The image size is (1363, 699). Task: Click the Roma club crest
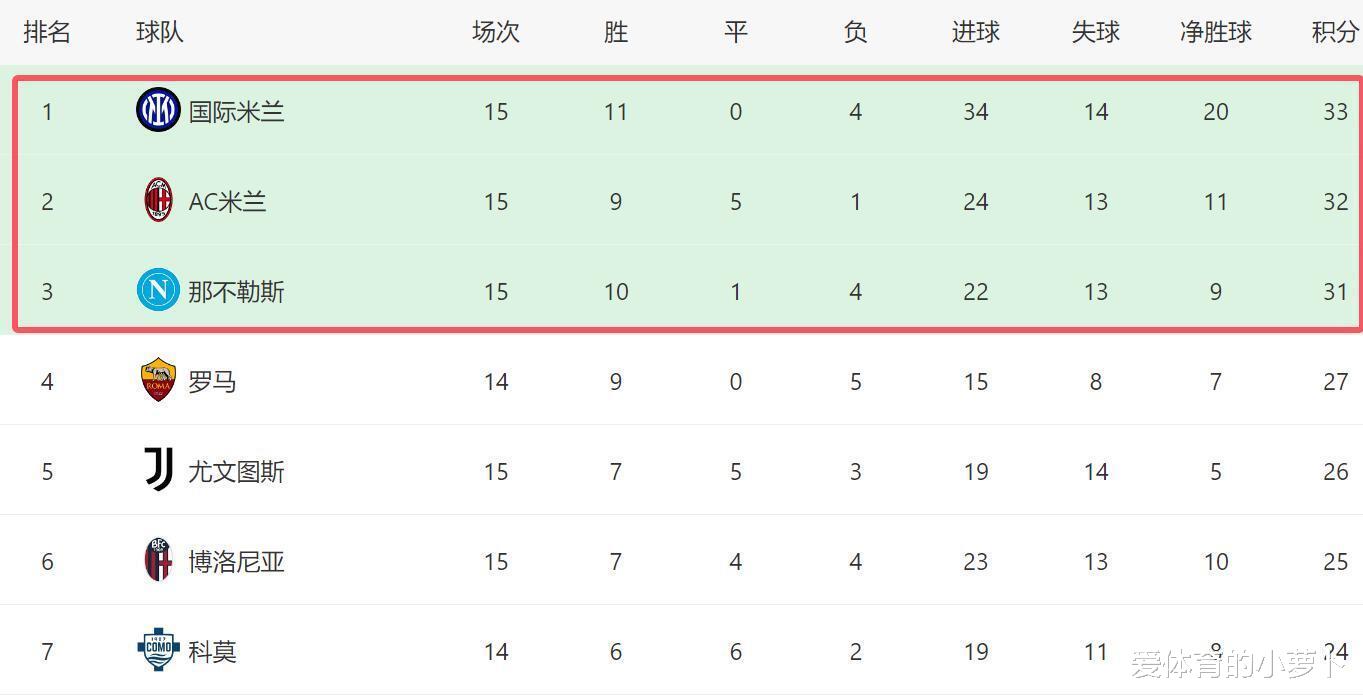coord(158,381)
